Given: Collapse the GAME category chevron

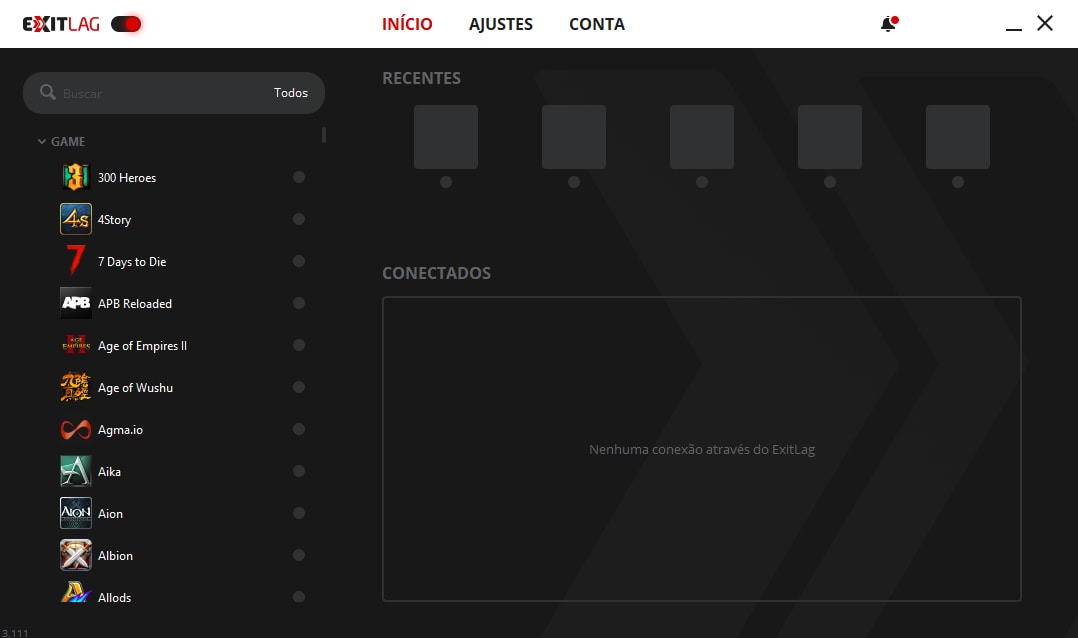Looking at the screenshot, I should [42, 142].
